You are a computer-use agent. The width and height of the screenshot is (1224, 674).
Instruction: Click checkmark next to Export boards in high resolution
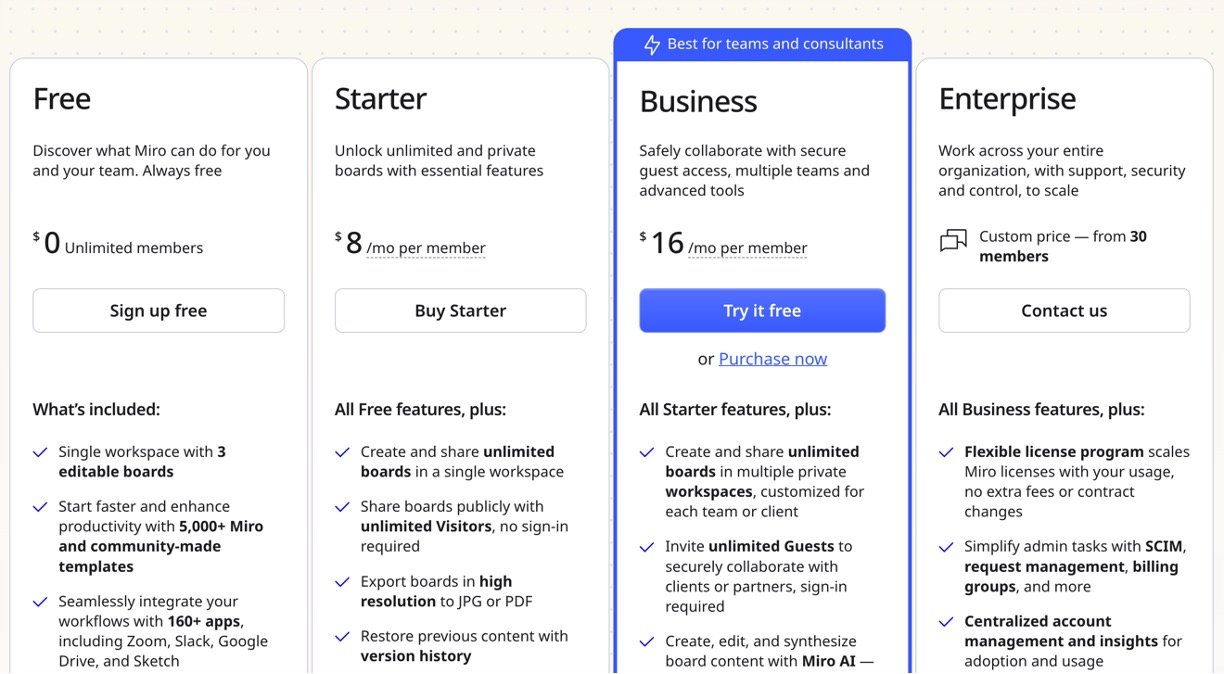point(342,583)
